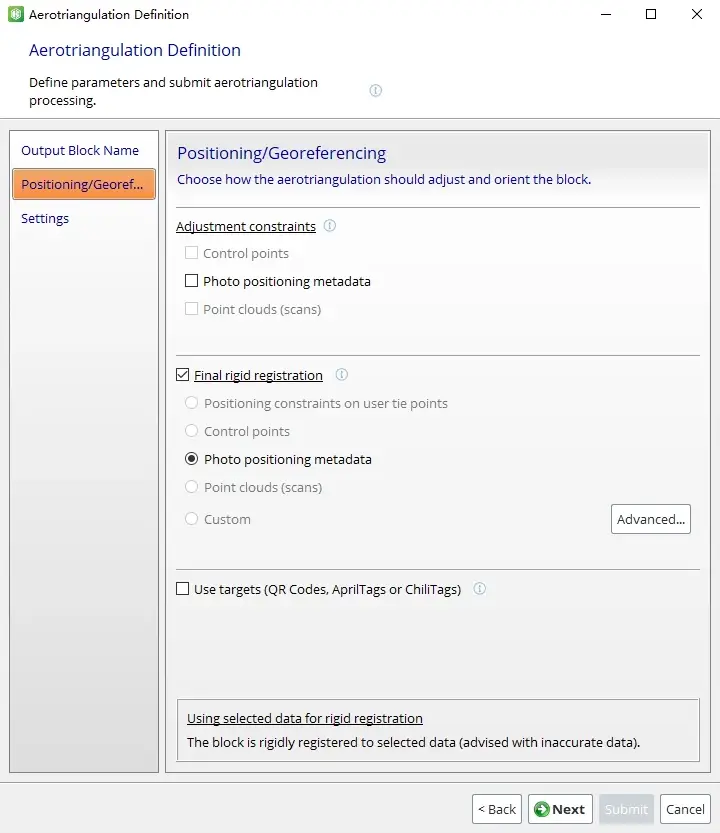720x833 pixels.
Task: Click the info icon beside Adjustment constraints
Action: point(329,226)
